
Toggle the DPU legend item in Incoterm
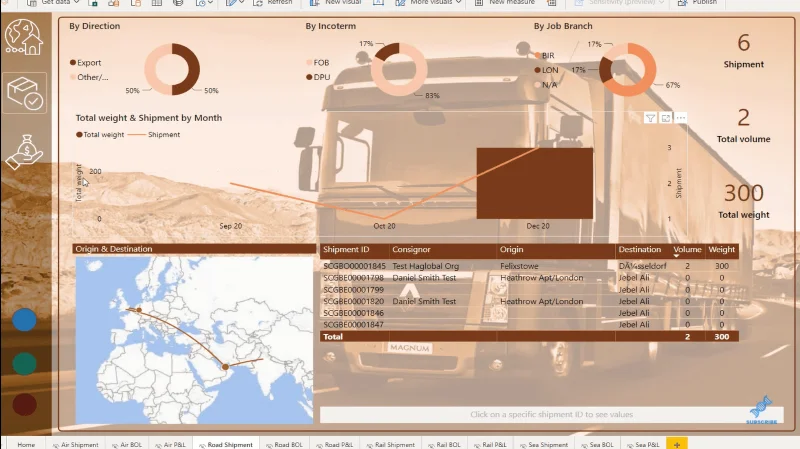click(318, 77)
